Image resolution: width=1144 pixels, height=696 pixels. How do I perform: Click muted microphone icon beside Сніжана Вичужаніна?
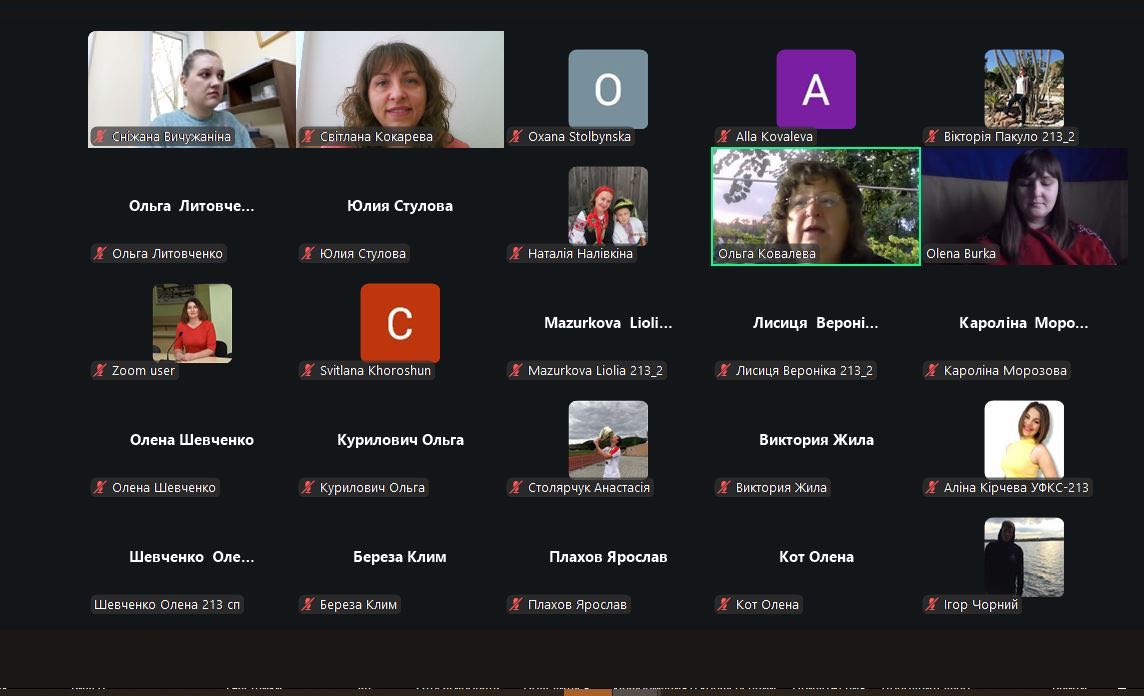point(100,137)
